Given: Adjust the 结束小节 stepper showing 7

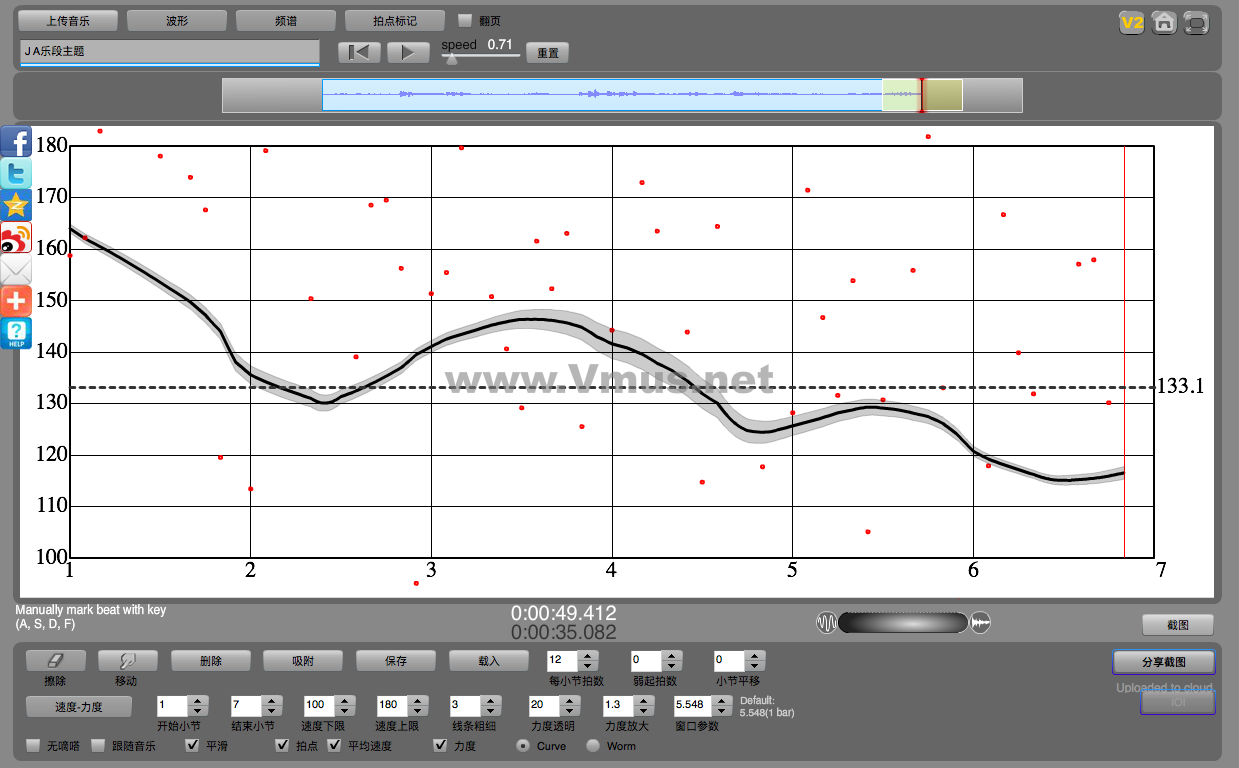Looking at the screenshot, I should [x=271, y=705].
